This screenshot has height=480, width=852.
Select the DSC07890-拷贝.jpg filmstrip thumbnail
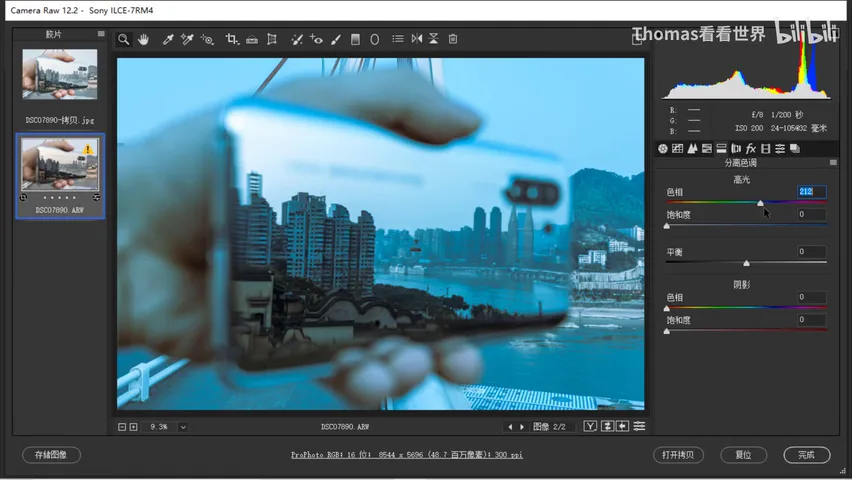coord(60,74)
